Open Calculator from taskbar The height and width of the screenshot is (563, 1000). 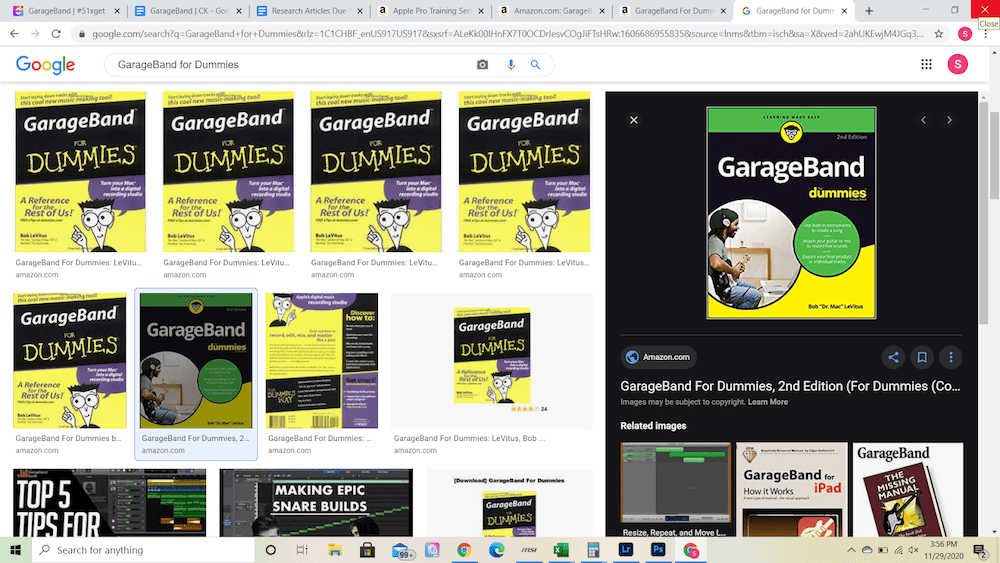[594, 550]
